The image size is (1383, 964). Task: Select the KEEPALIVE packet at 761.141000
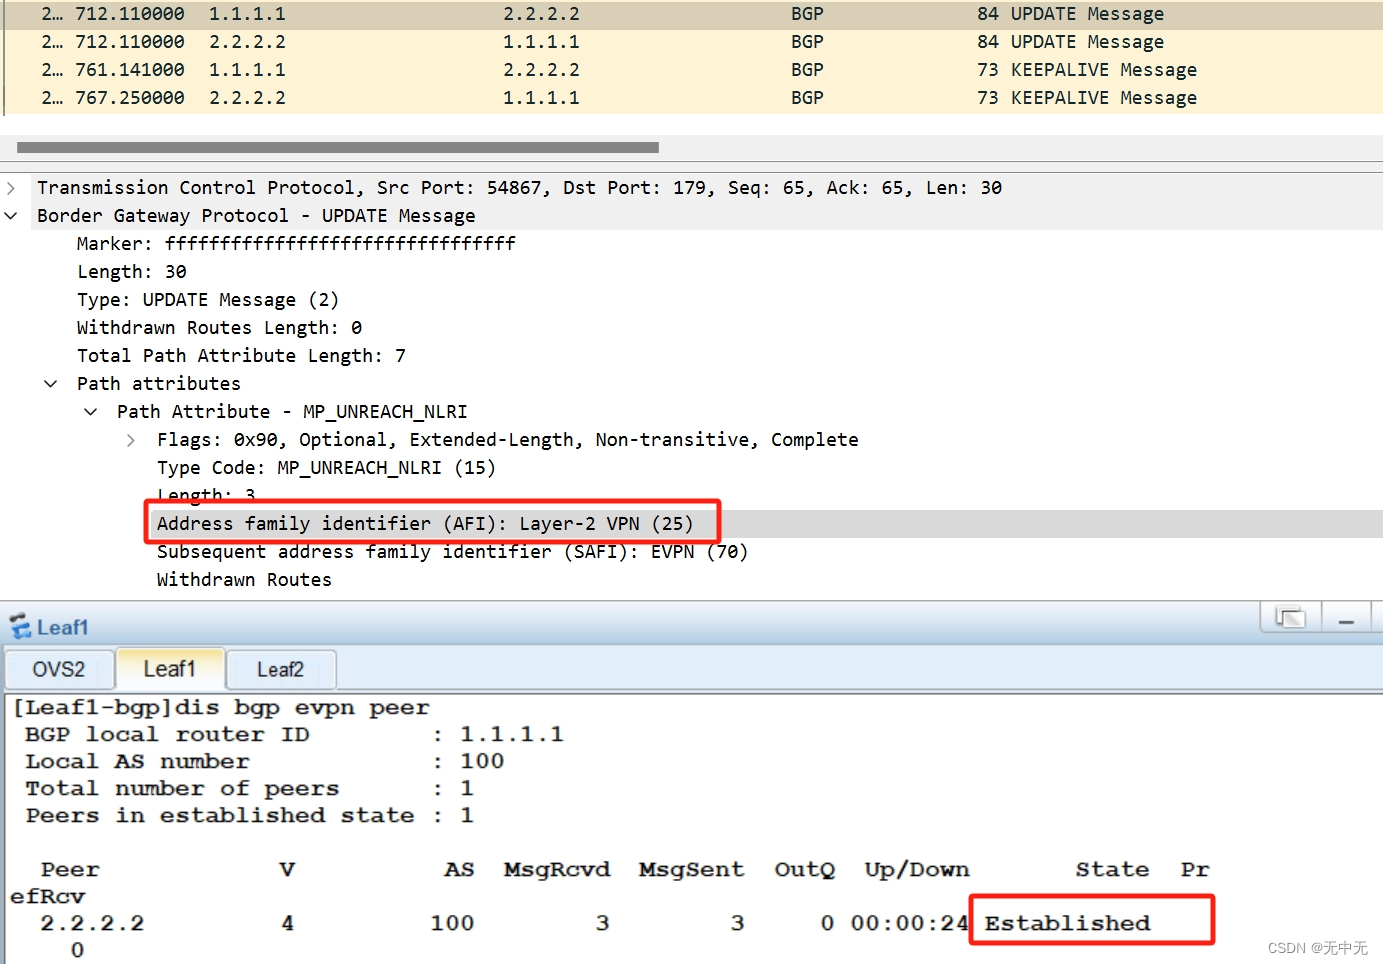(691, 70)
